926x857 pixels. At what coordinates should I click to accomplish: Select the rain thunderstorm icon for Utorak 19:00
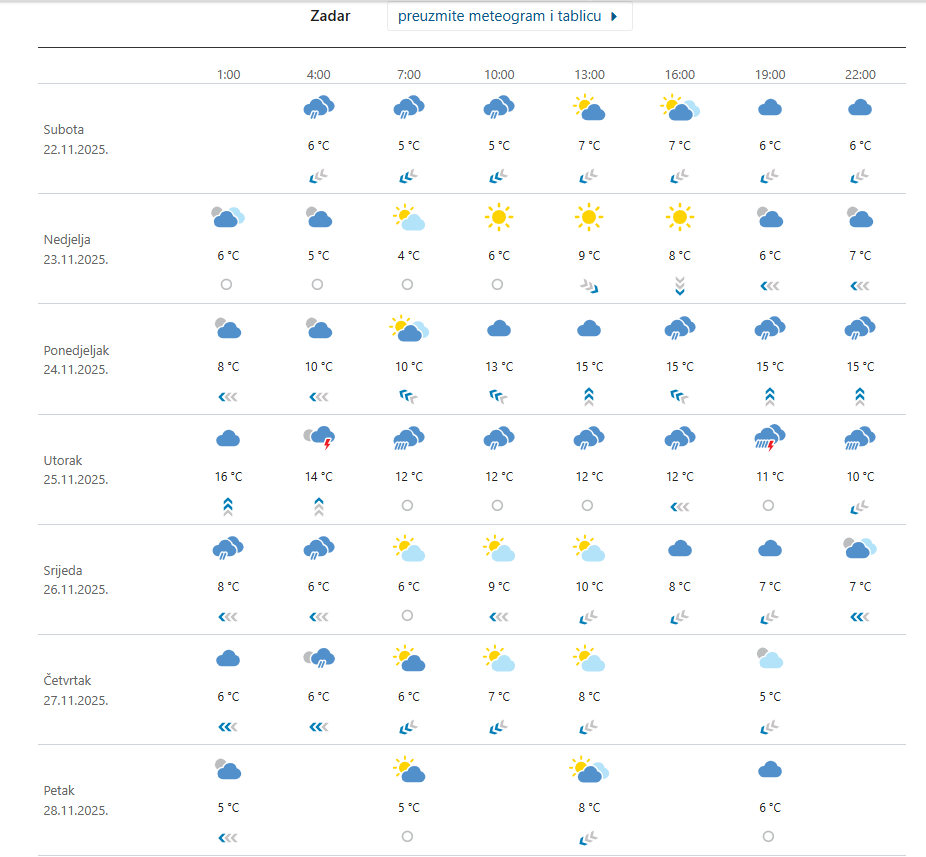pyautogui.click(x=770, y=437)
